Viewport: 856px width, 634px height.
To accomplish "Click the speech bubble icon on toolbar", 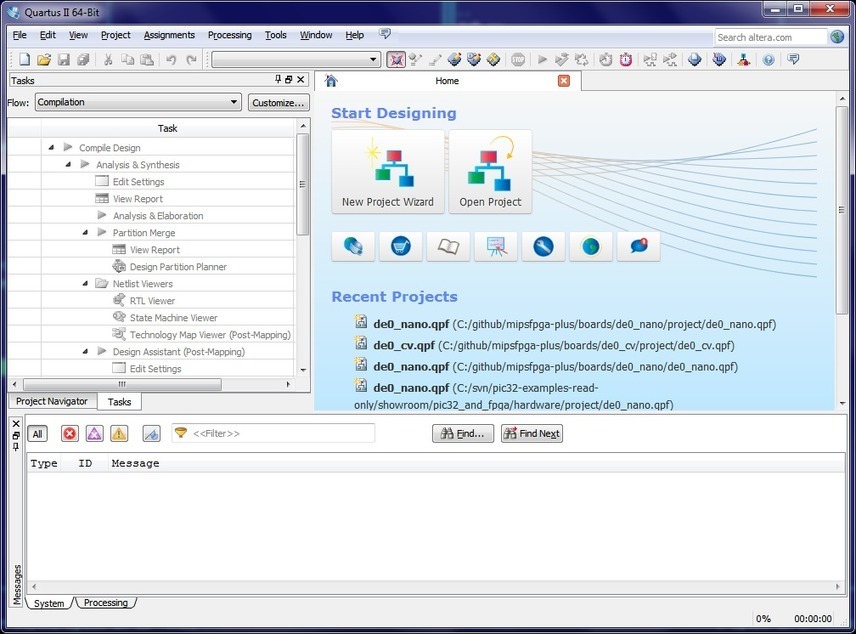I will coord(793,59).
